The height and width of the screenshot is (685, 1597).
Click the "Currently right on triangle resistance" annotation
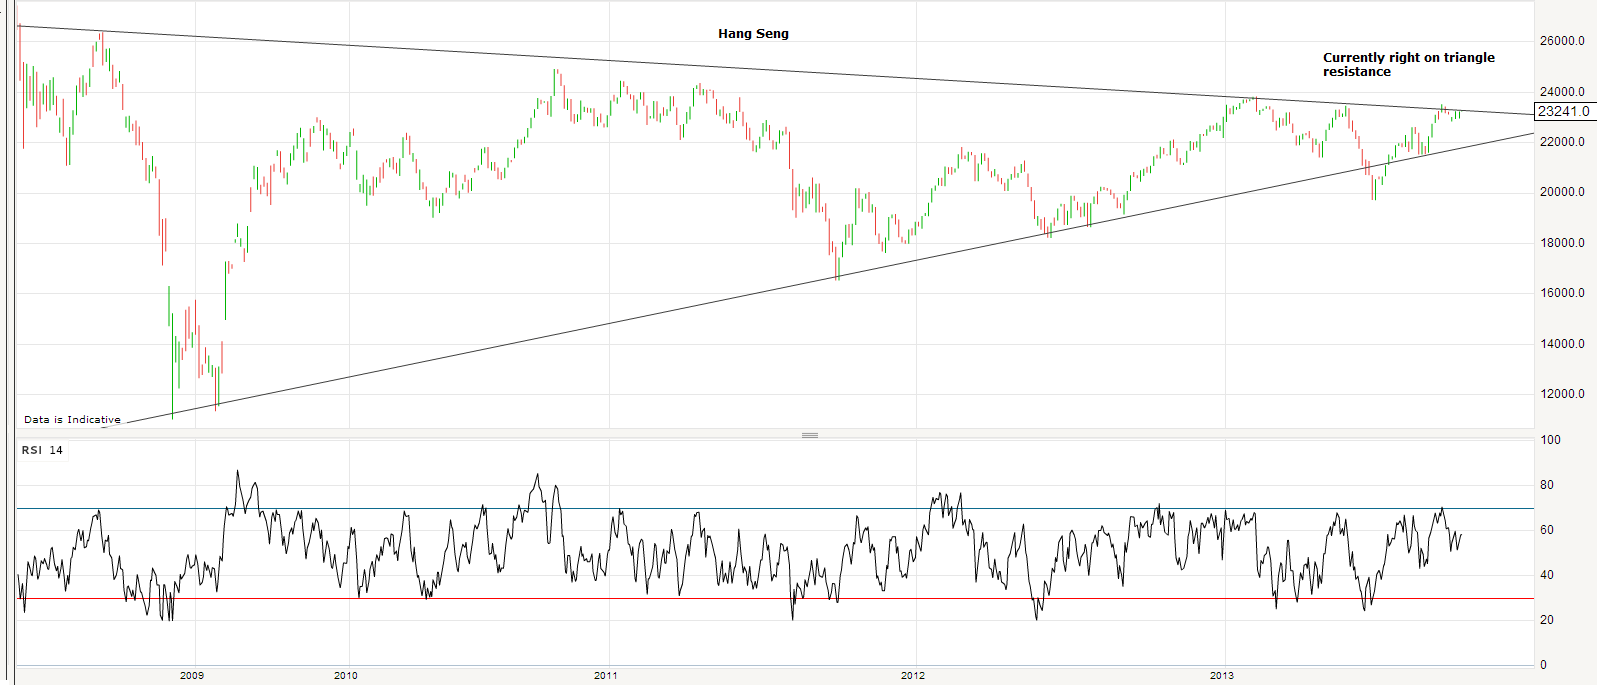coord(1408,64)
